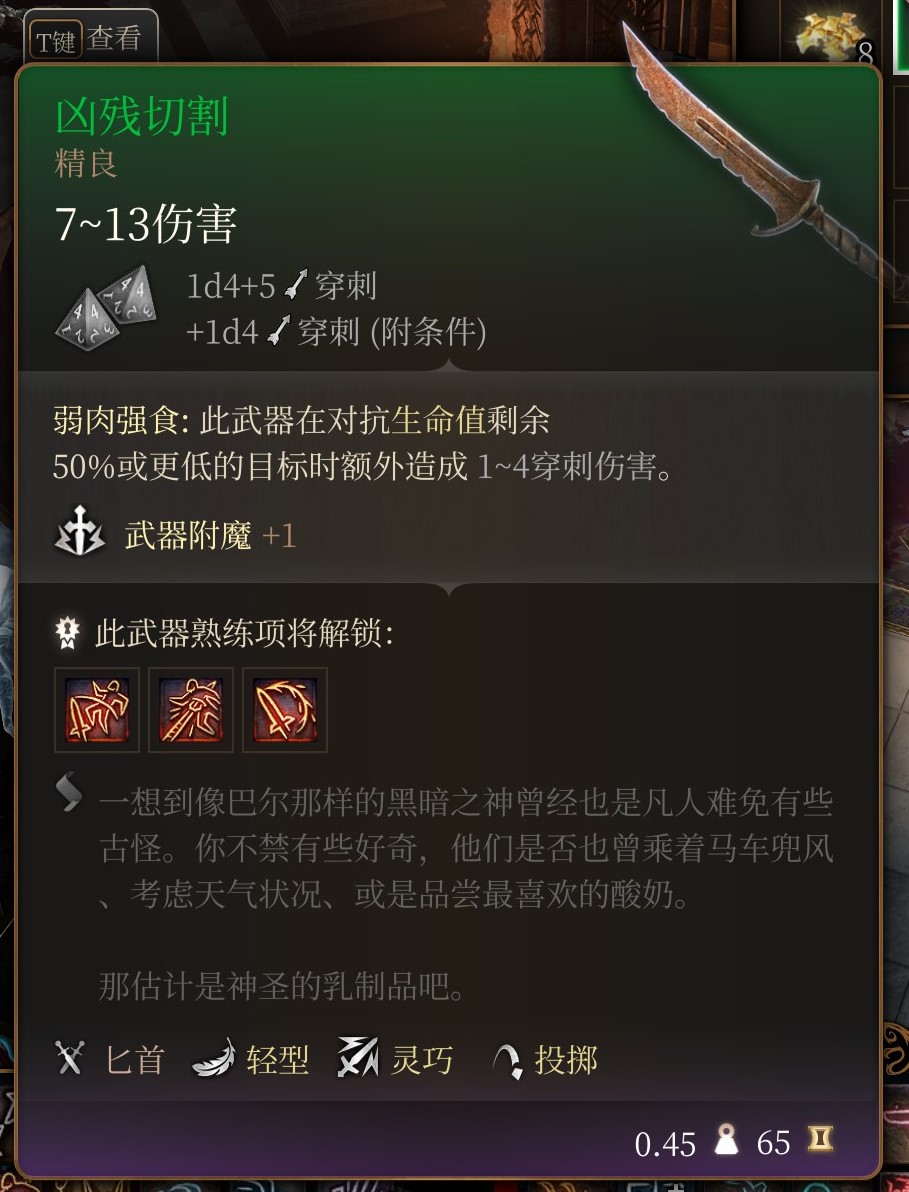Click the lore scroll icon beside description
The height and width of the screenshot is (1192, 909).
[x=69, y=793]
